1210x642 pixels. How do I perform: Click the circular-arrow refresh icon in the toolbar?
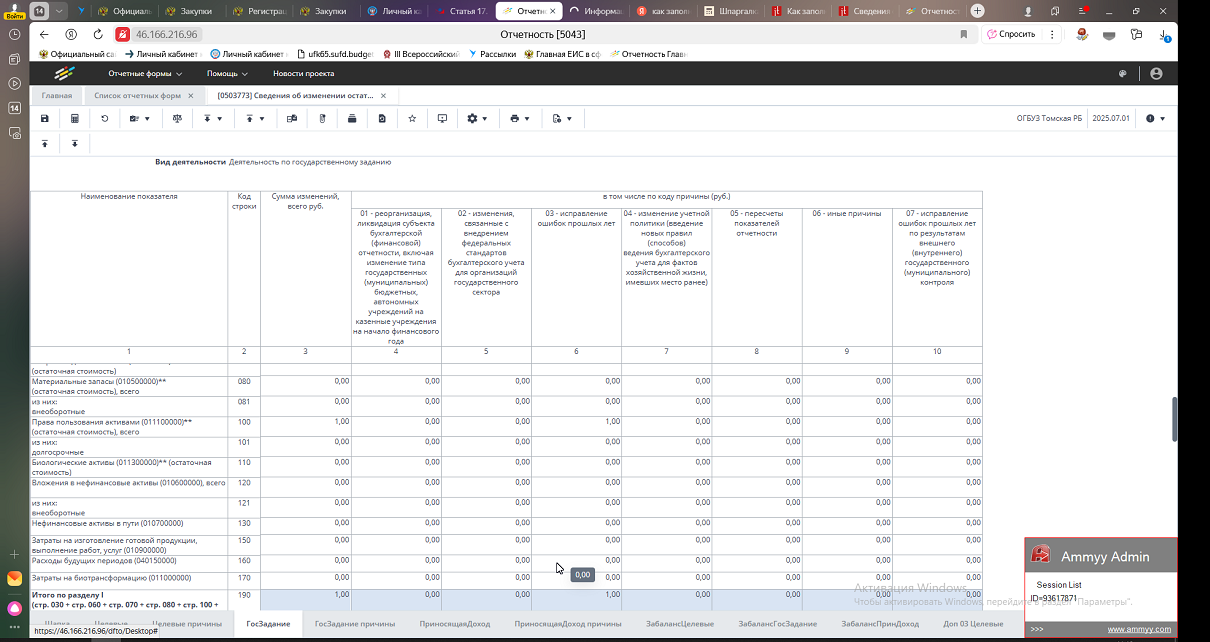coord(105,118)
